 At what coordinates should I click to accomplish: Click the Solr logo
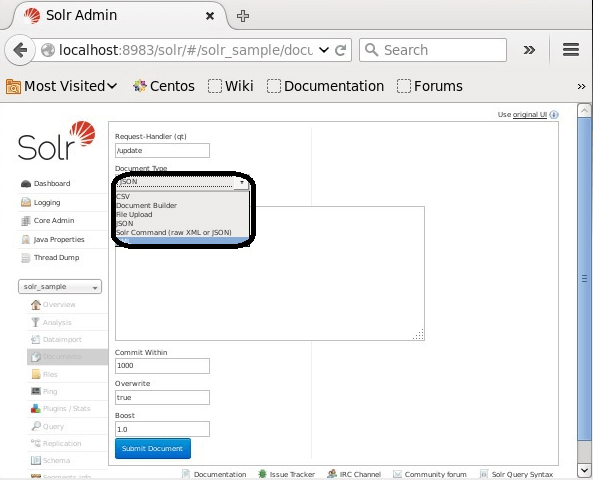tap(57, 141)
